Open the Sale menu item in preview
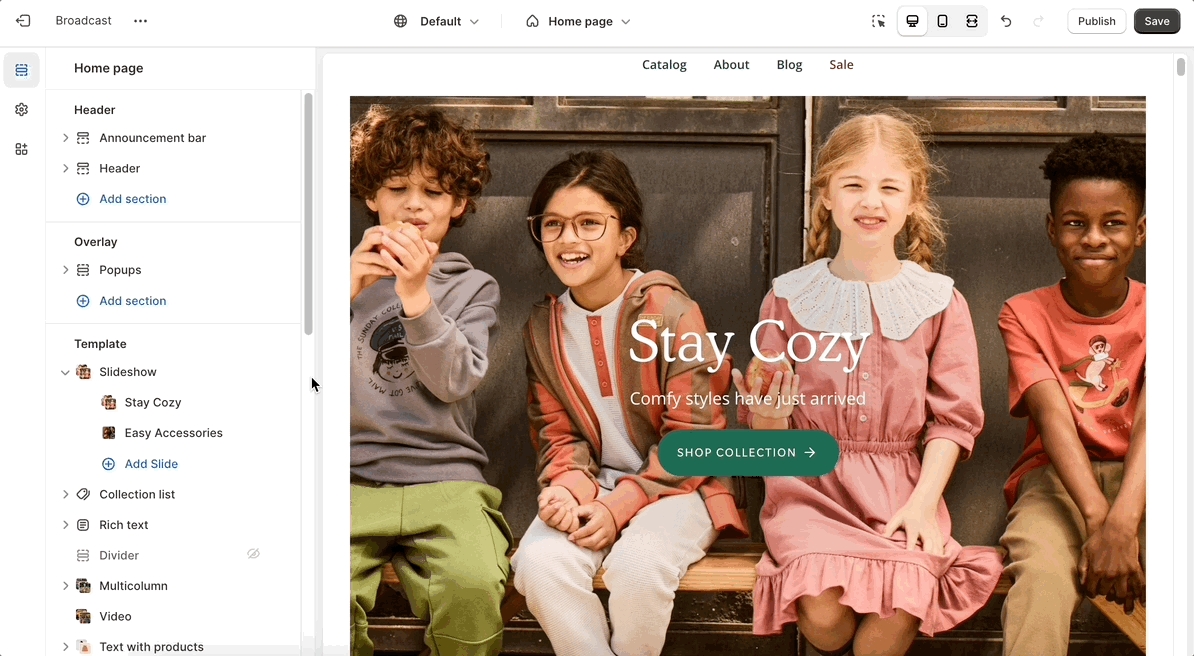This screenshot has height=656, width=1194. click(841, 65)
